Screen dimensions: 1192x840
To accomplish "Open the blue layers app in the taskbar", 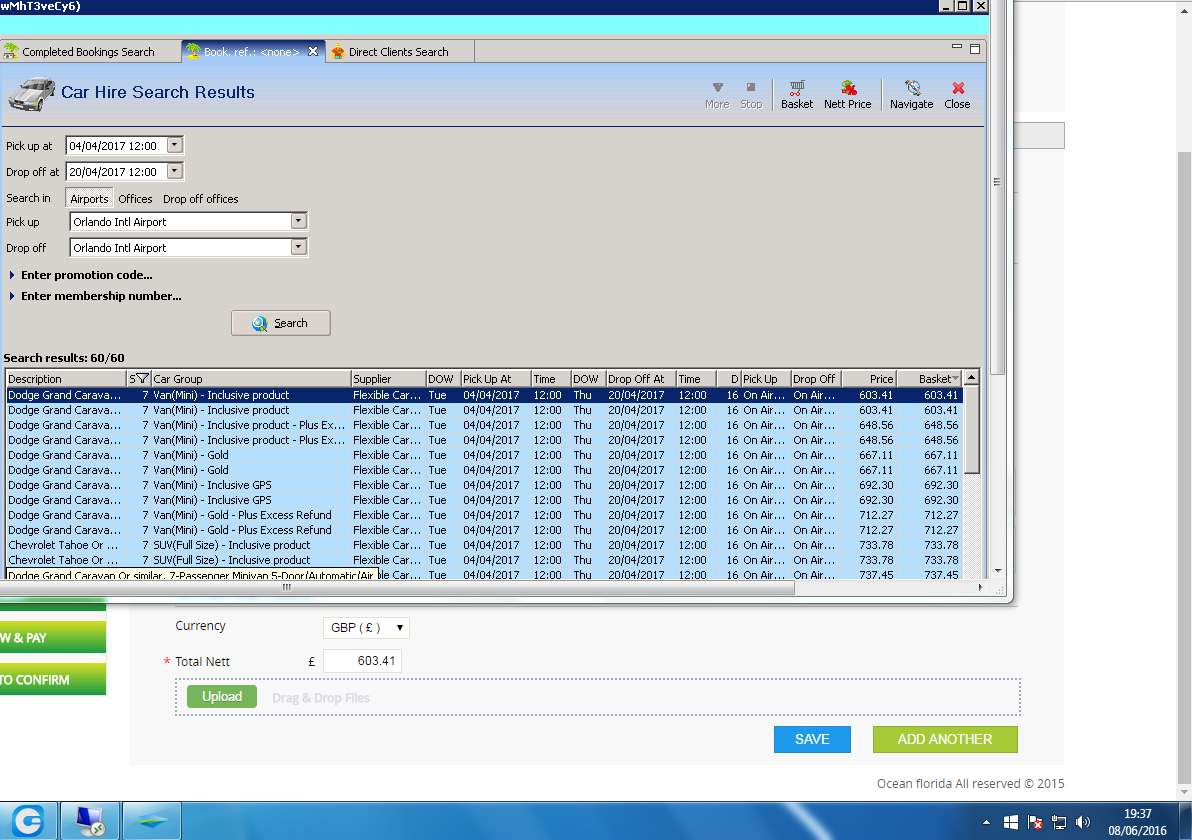I will 151,821.
